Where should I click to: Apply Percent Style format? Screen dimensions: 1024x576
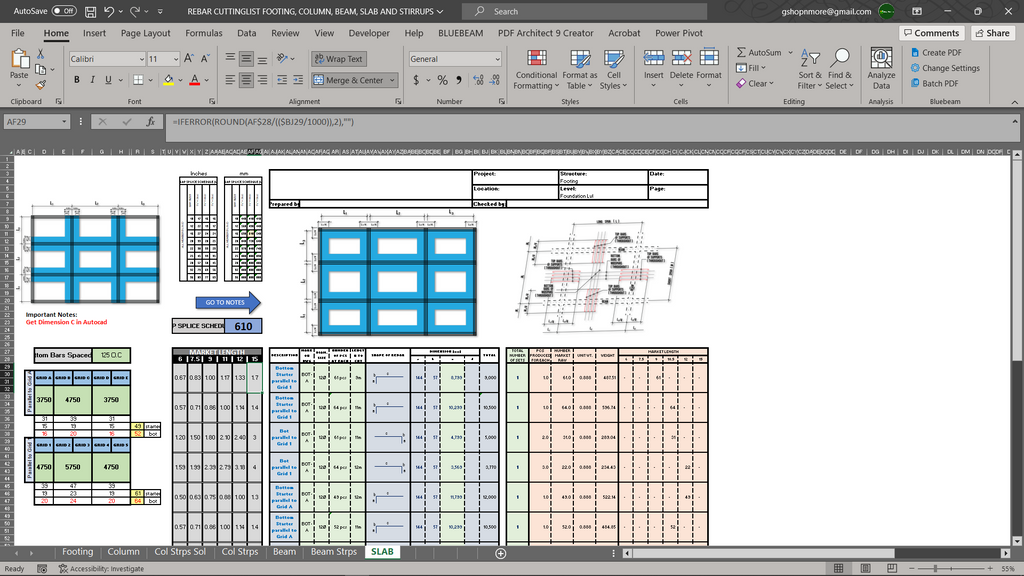point(443,80)
